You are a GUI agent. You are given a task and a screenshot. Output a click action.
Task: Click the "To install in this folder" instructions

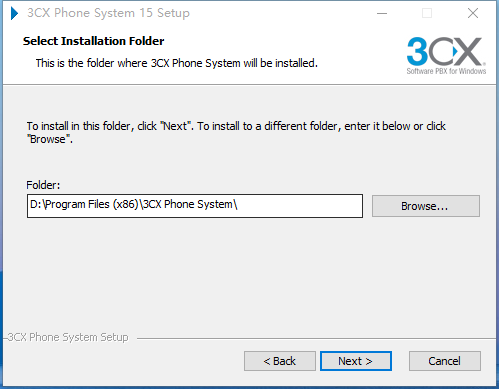tap(236, 132)
